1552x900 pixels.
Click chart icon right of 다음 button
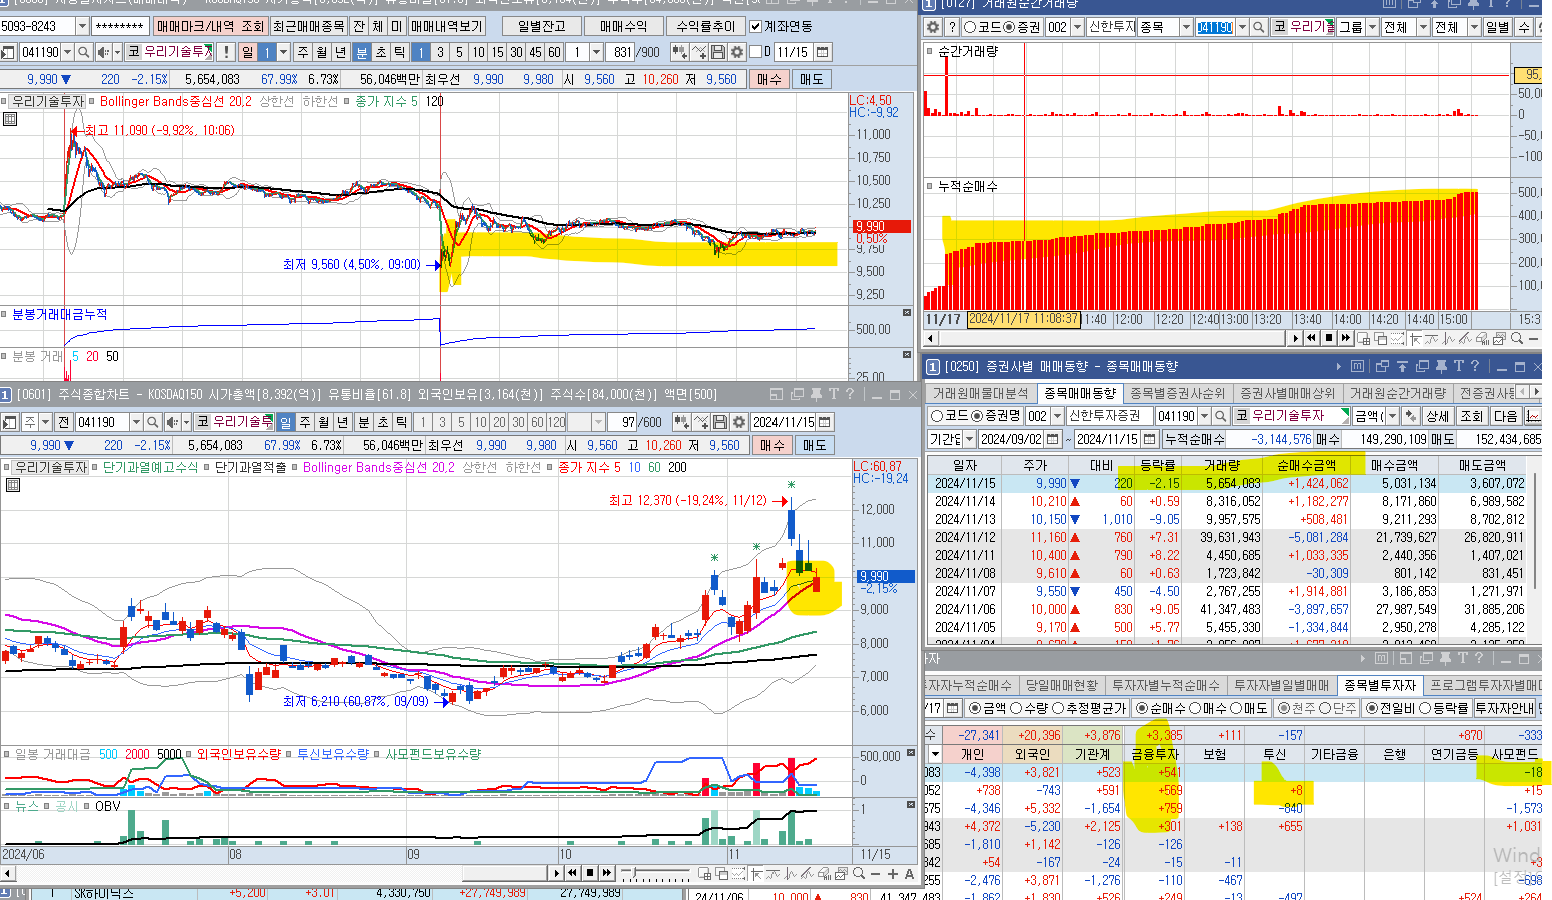click(1532, 416)
